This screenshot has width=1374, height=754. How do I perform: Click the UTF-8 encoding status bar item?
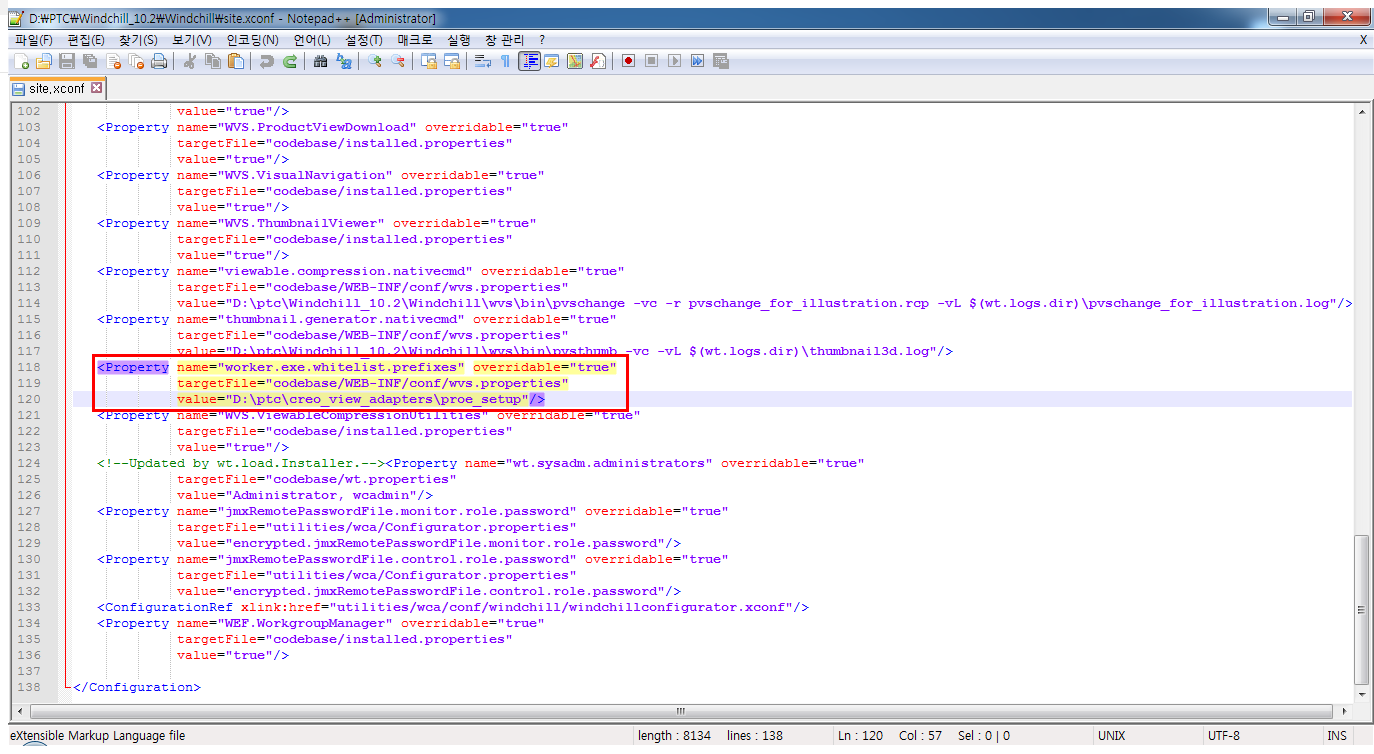coord(1226,735)
